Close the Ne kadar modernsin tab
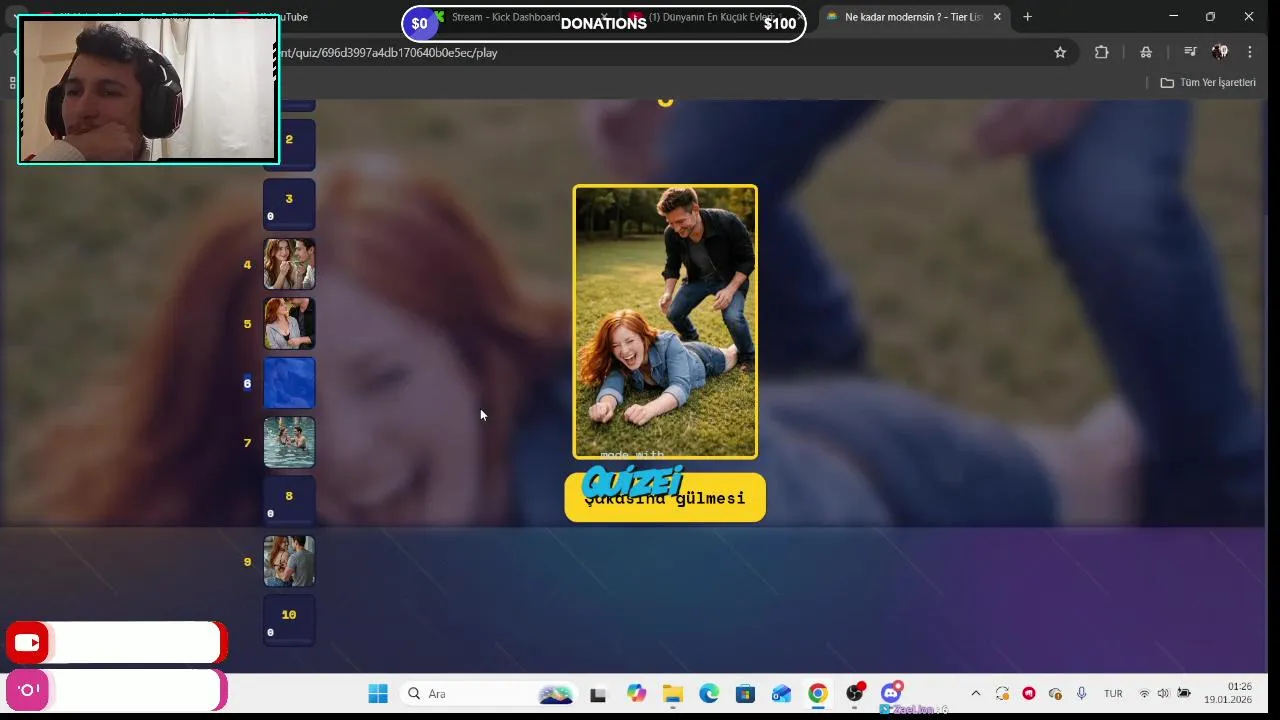 coord(997,17)
